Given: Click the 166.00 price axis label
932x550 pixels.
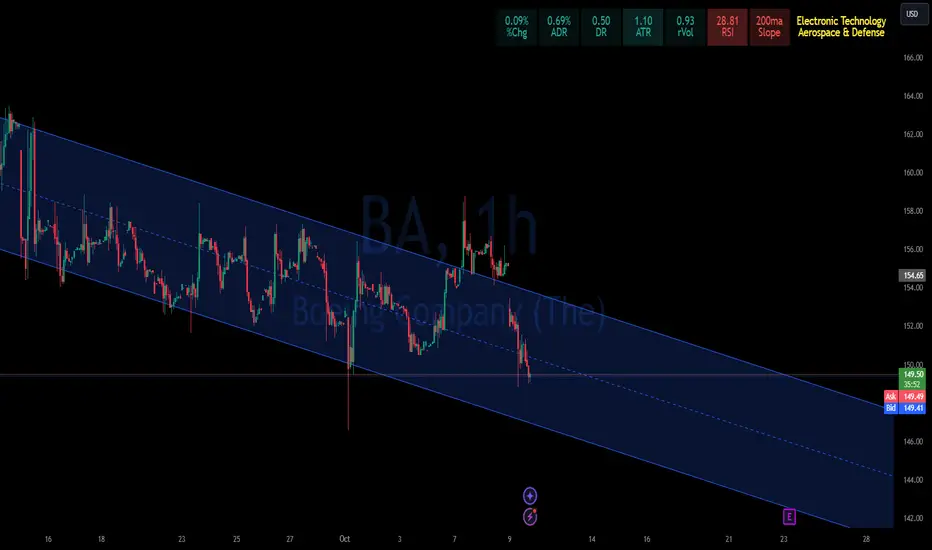Looking at the screenshot, I should click(913, 58).
